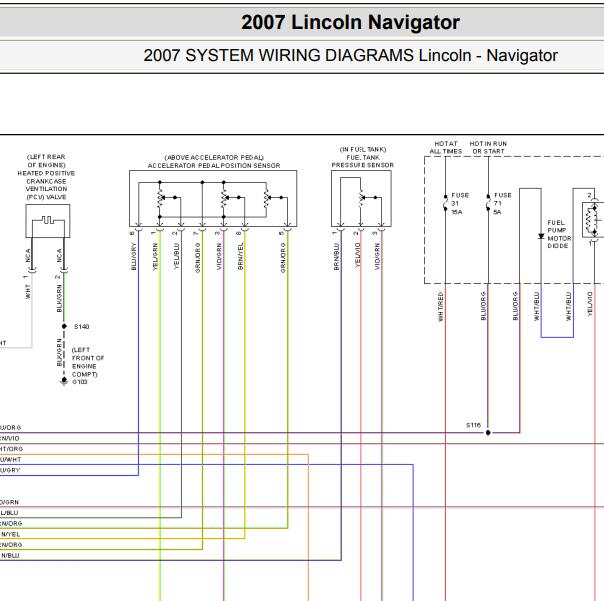This screenshot has width=604, height=601.
Task: Click the fuel tank pressure sensor potentiometer symbol
Action: pos(361,198)
